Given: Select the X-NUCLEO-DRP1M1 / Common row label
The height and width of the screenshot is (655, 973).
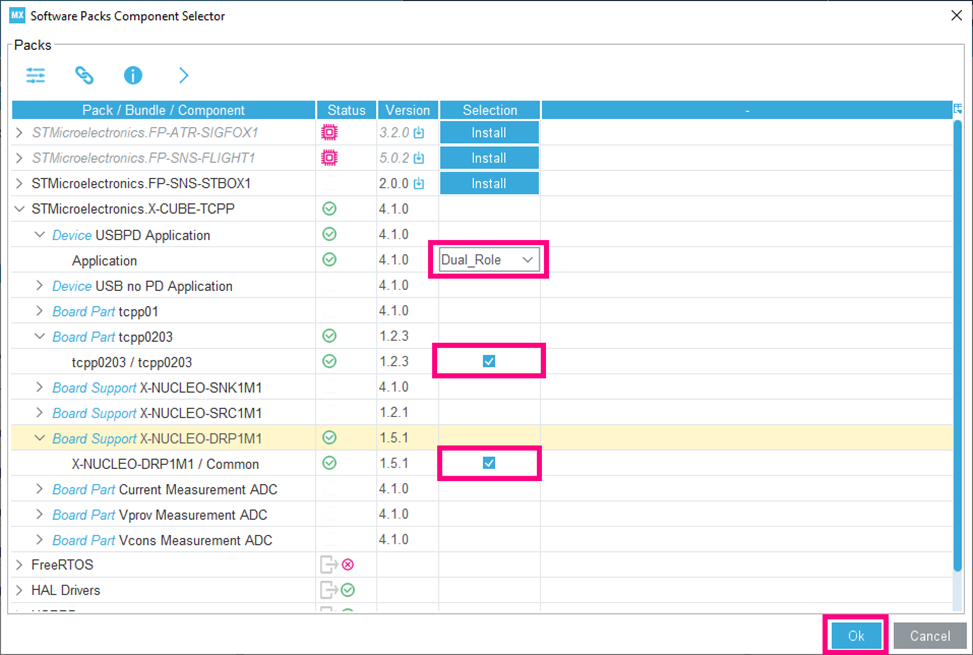Looking at the screenshot, I should pyautogui.click(x=166, y=464).
